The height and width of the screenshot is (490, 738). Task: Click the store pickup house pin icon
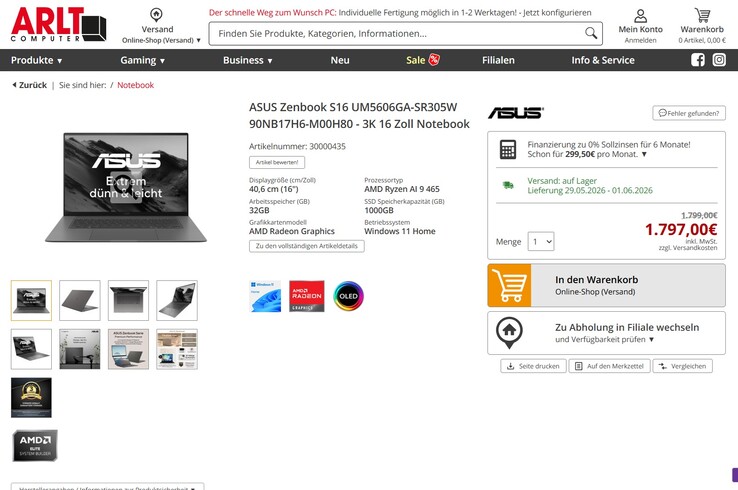pyautogui.click(x=509, y=332)
